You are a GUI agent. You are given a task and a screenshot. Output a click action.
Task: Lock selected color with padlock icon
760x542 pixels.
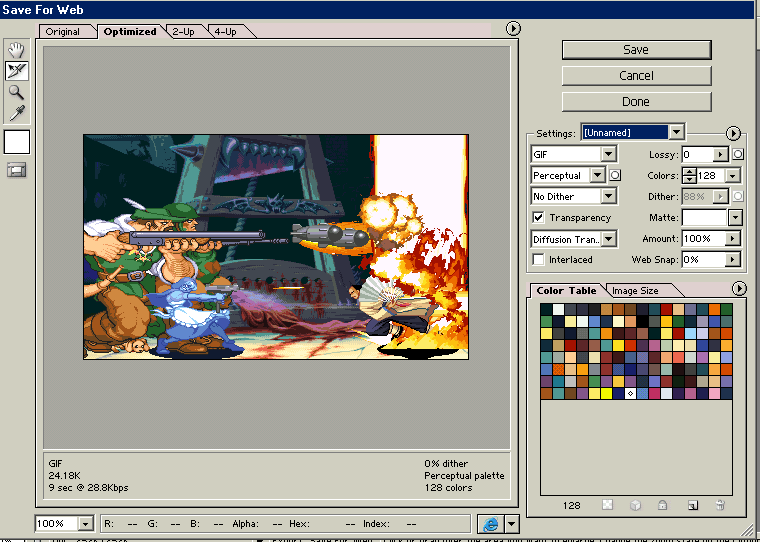coord(663,506)
